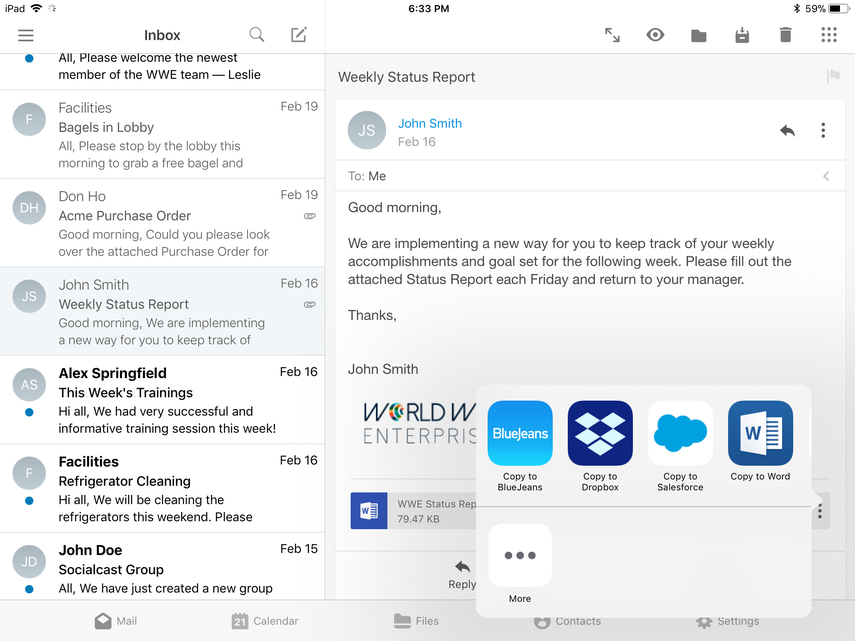Compose a new email
Viewport: 855px width, 641px height.
[x=299, y=35]
